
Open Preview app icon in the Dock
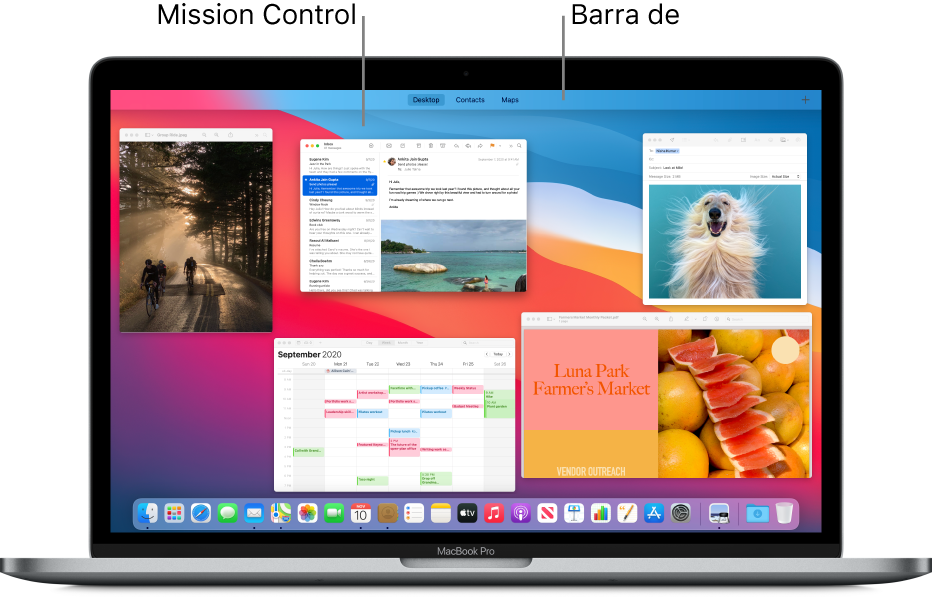[x=719, y=513]
